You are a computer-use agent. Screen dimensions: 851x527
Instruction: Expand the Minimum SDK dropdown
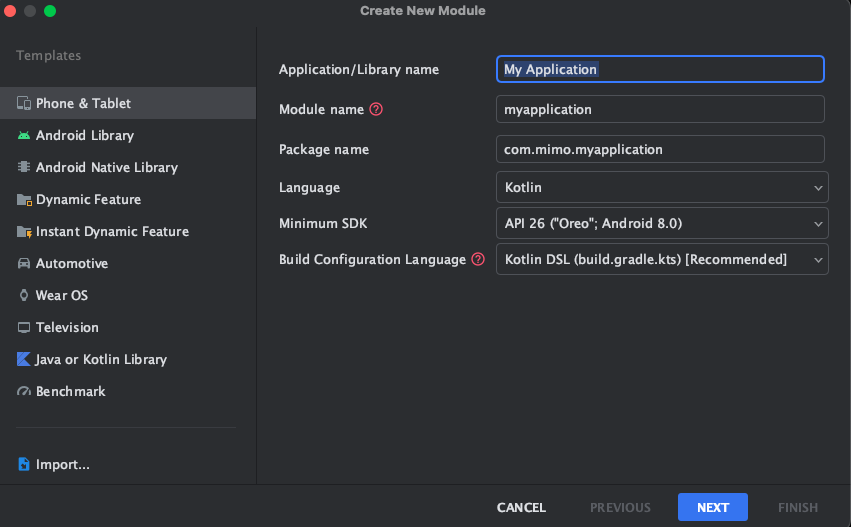pyautogui.click(x=662, y=223)
